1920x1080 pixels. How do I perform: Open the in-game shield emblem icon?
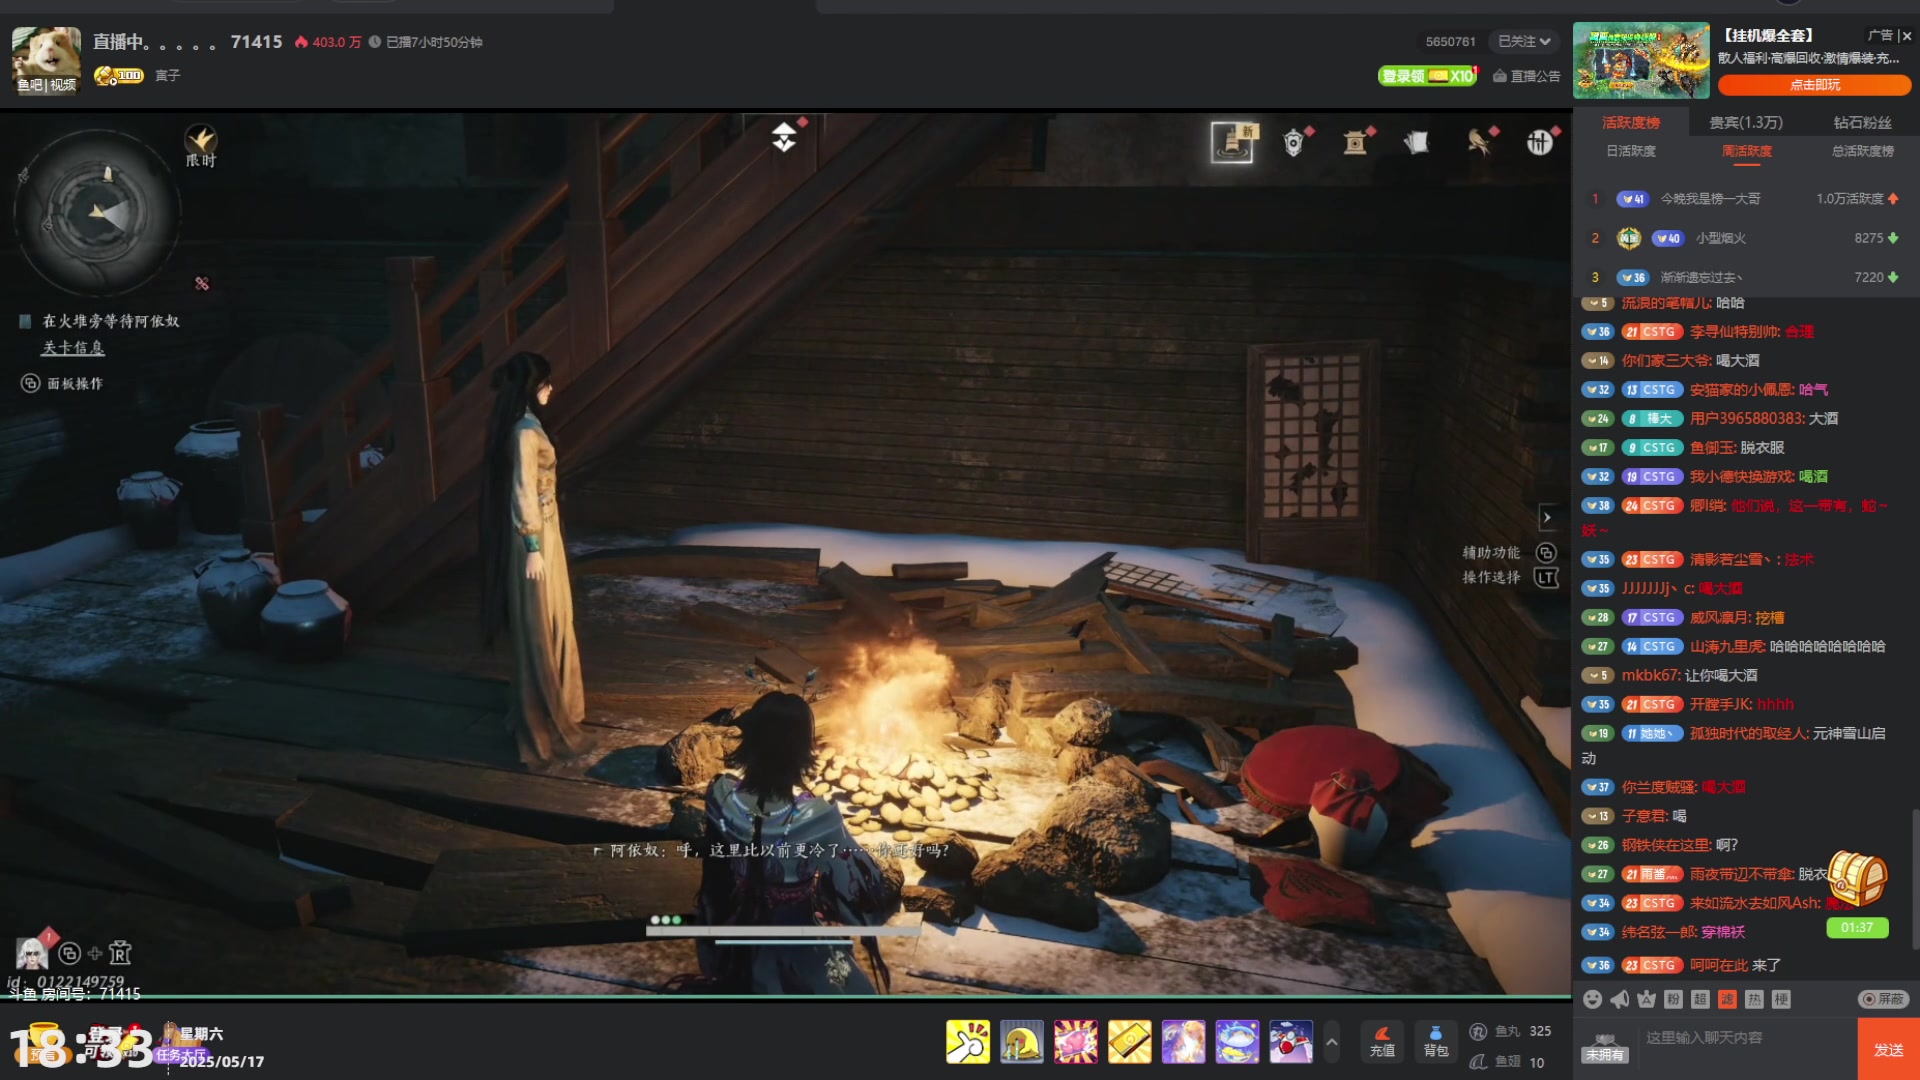click(1294, 143)
